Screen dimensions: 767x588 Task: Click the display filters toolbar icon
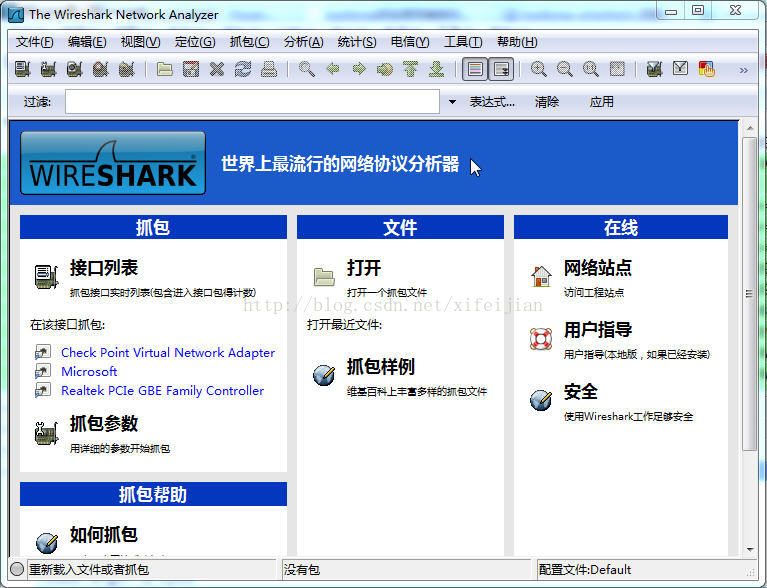tap(680, 68)
